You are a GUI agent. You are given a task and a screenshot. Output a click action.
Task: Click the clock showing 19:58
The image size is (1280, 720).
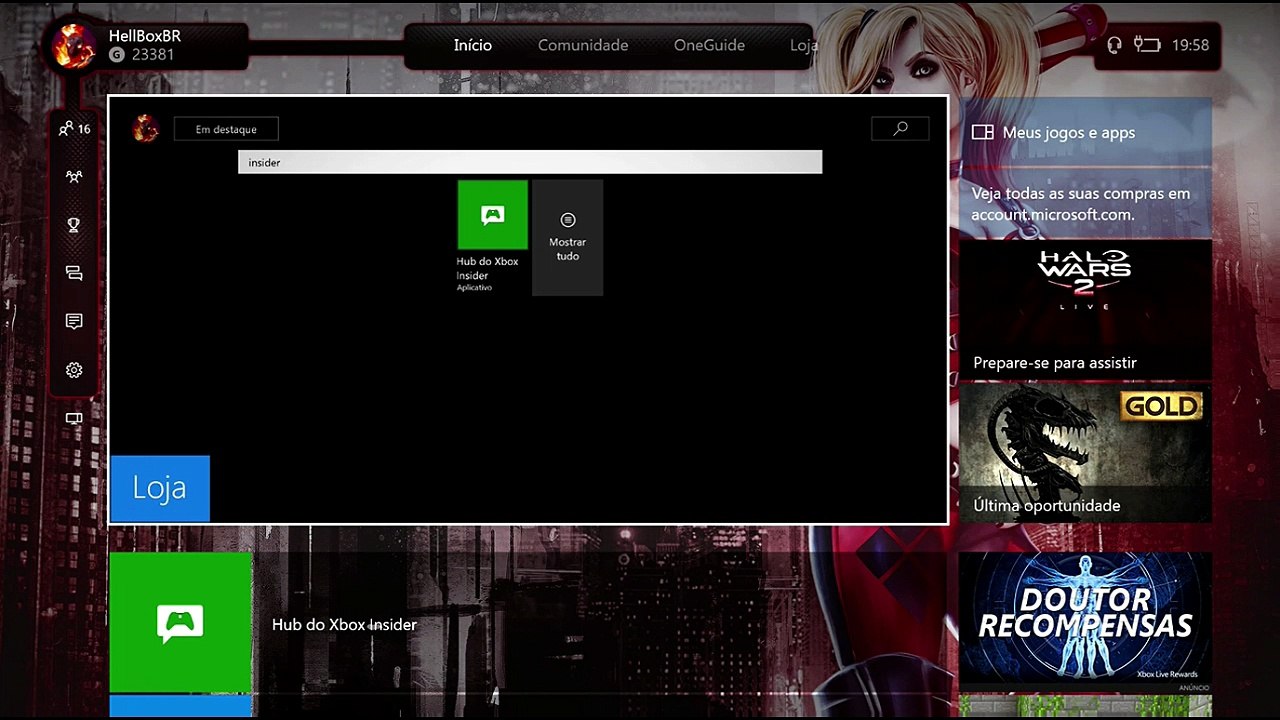tap(1190, 45)
